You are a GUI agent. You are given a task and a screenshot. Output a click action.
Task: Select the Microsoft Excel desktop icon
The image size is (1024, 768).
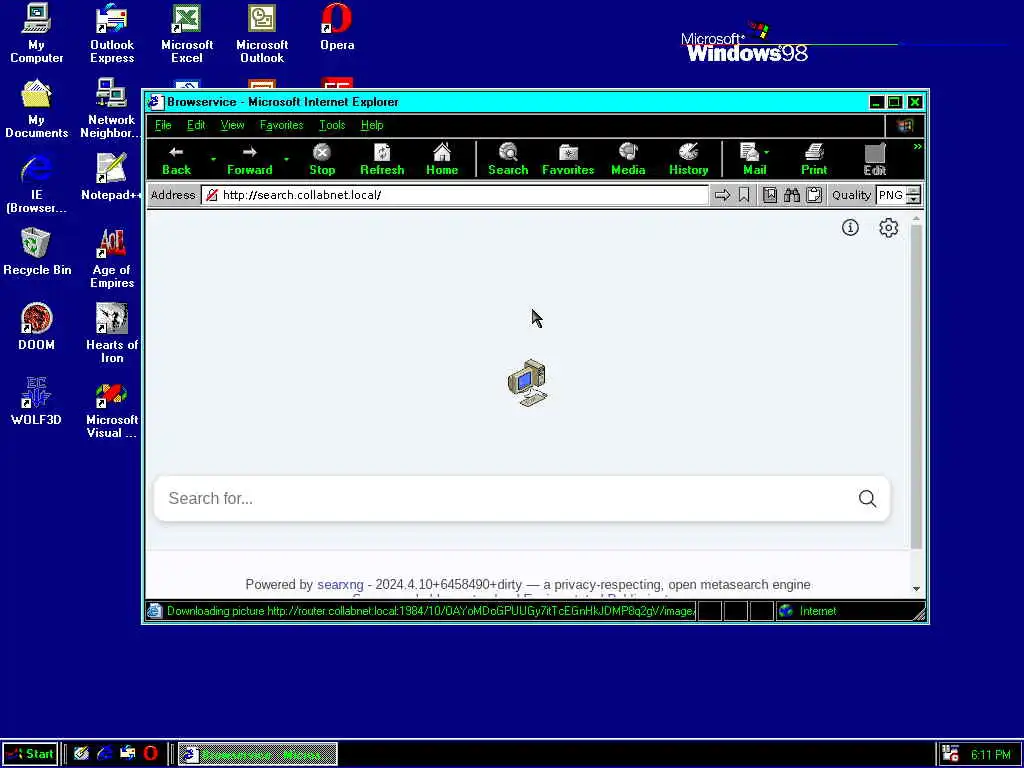(187, 34)
